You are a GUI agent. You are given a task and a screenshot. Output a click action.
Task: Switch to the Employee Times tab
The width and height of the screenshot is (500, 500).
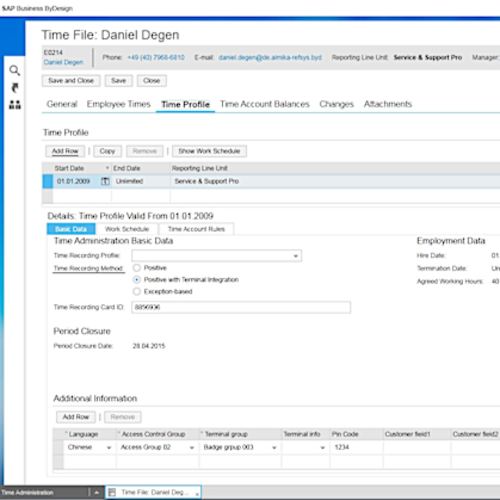119,104
